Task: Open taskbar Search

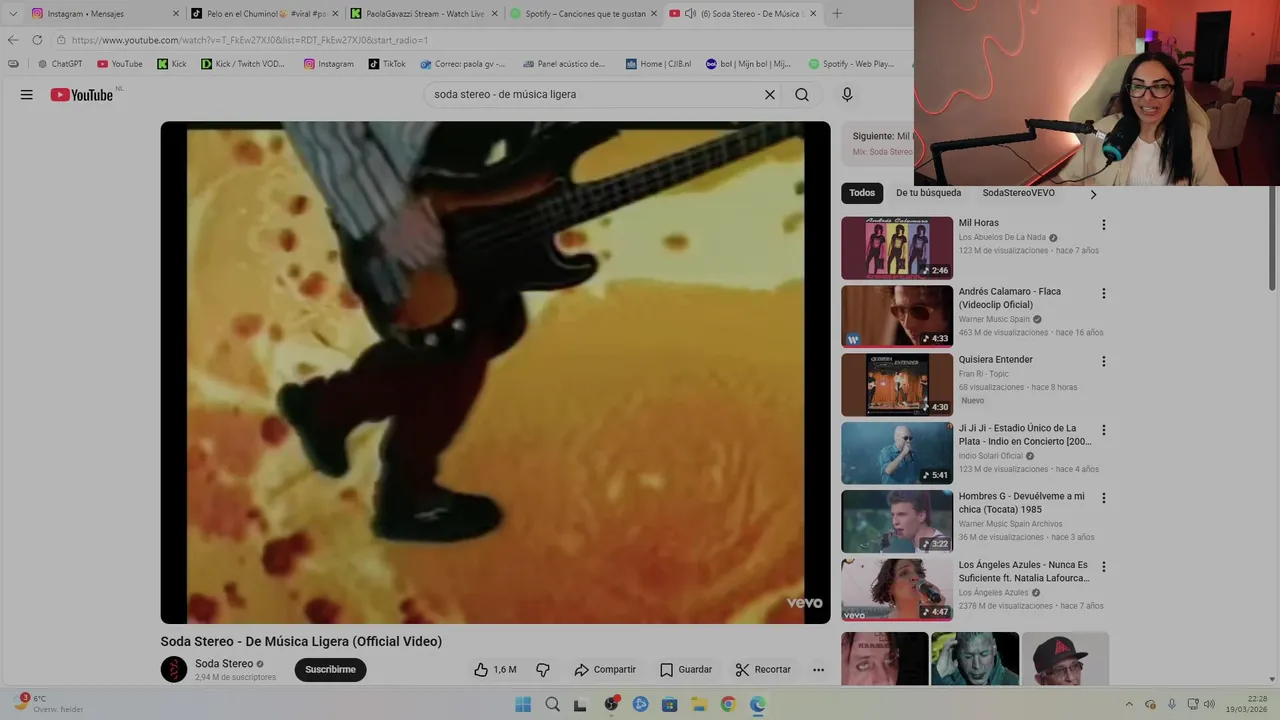Action: (552, 704)
